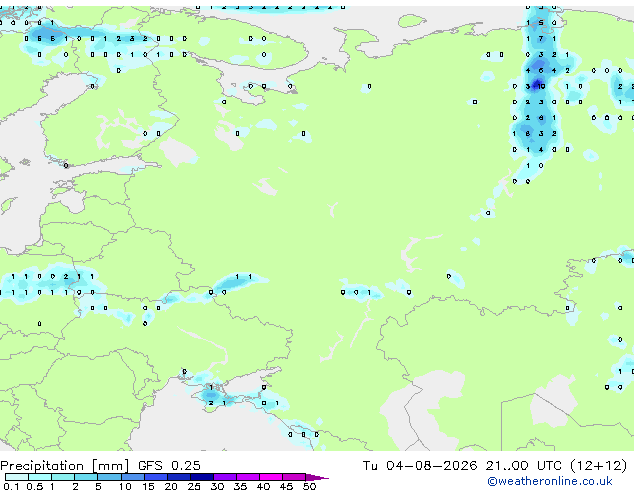Click the 45–50 mm legend color swatch
This screenshot has height=490, width=634.
[294, 477]
